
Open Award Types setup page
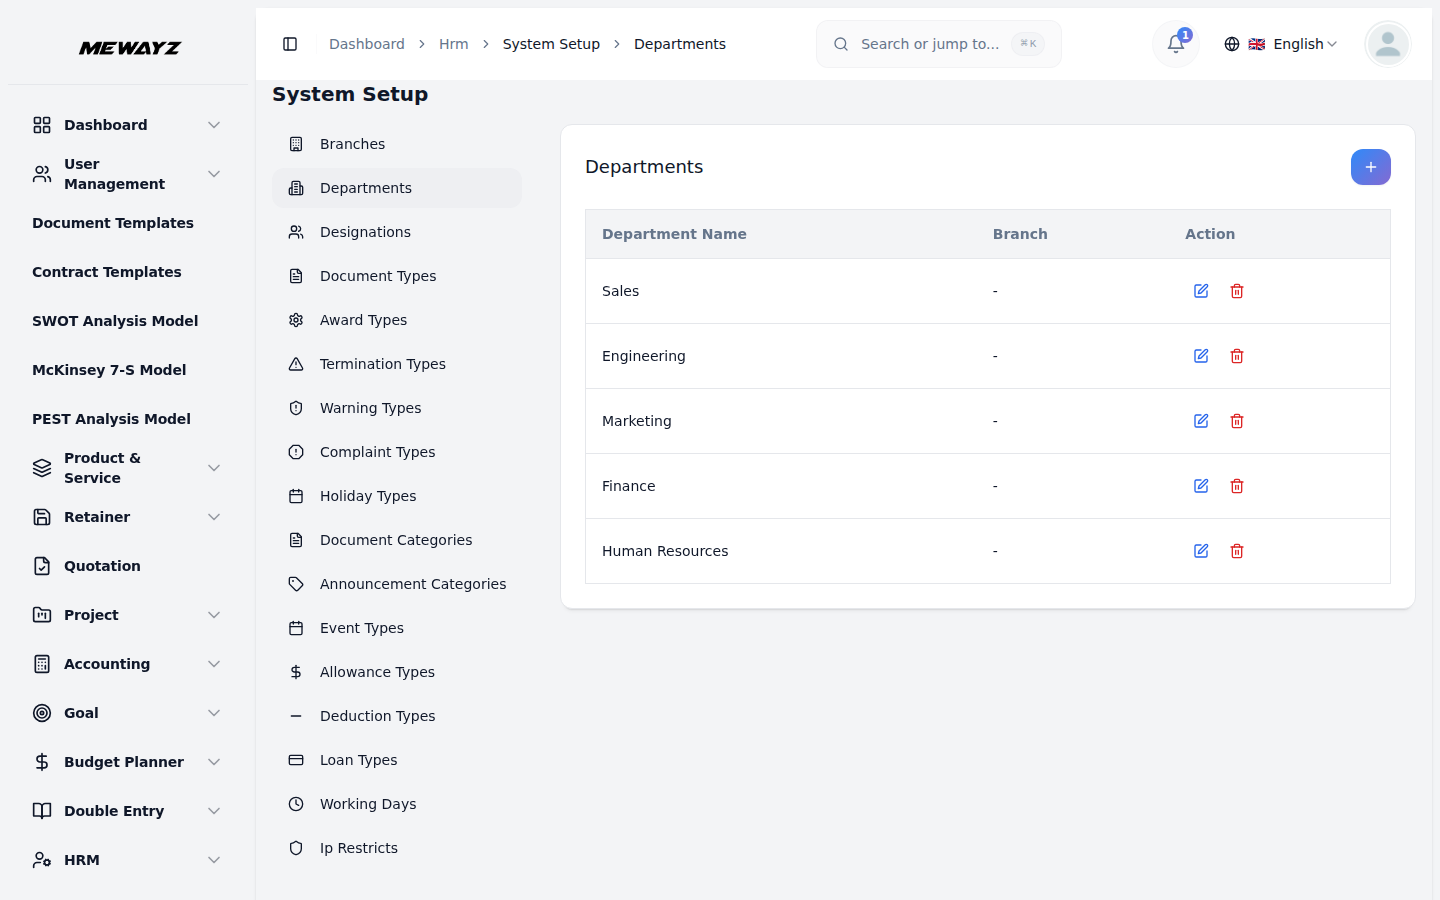(397, 320)
